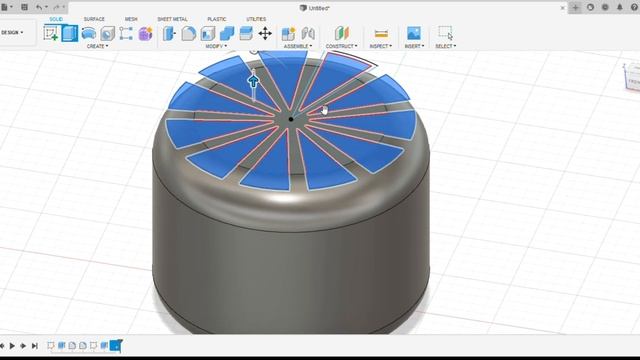Viewport: 640px width, 360px height.
Task: Select the second sketch feature in timeline
Action: point(93,346)
